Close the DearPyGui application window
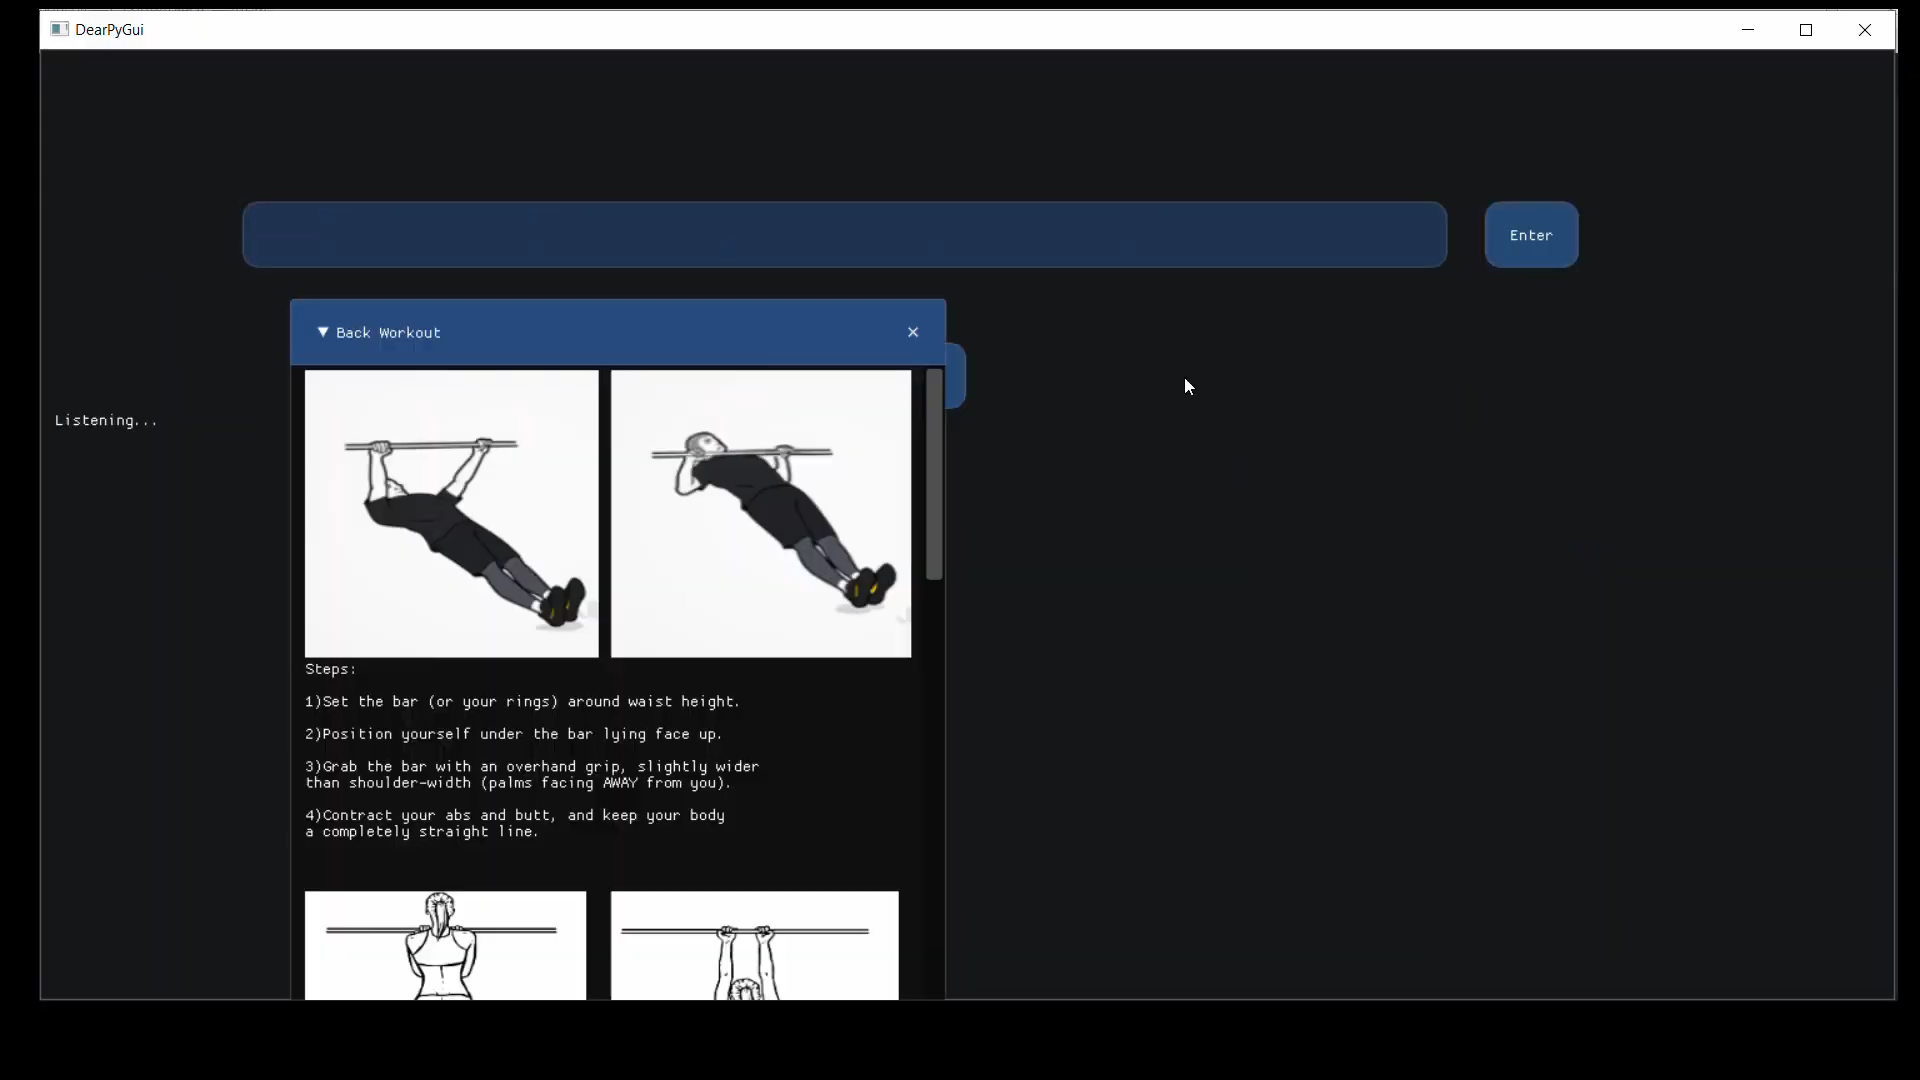 (x=1865, y=30)
